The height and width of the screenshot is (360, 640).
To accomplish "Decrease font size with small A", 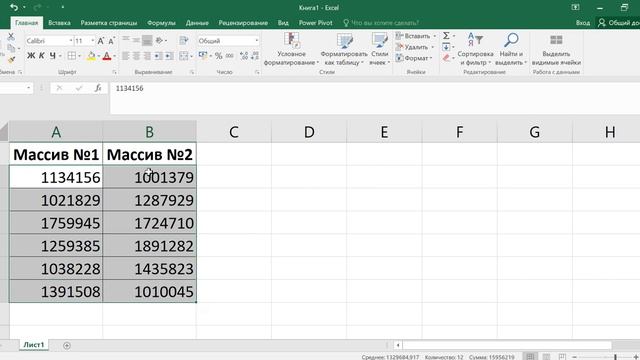I will pos(111,41).
